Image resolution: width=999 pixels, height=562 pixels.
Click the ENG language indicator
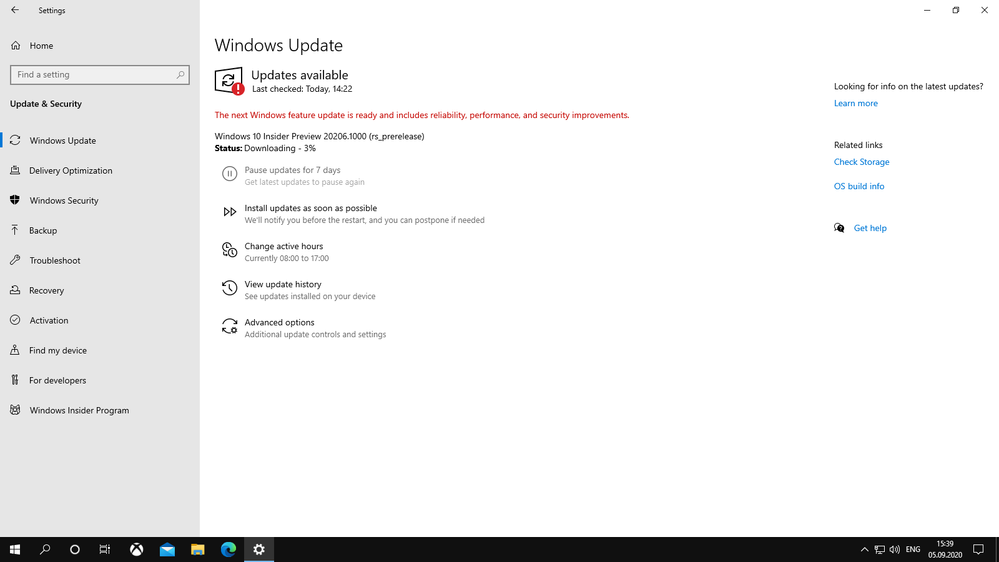click(913, 549)
